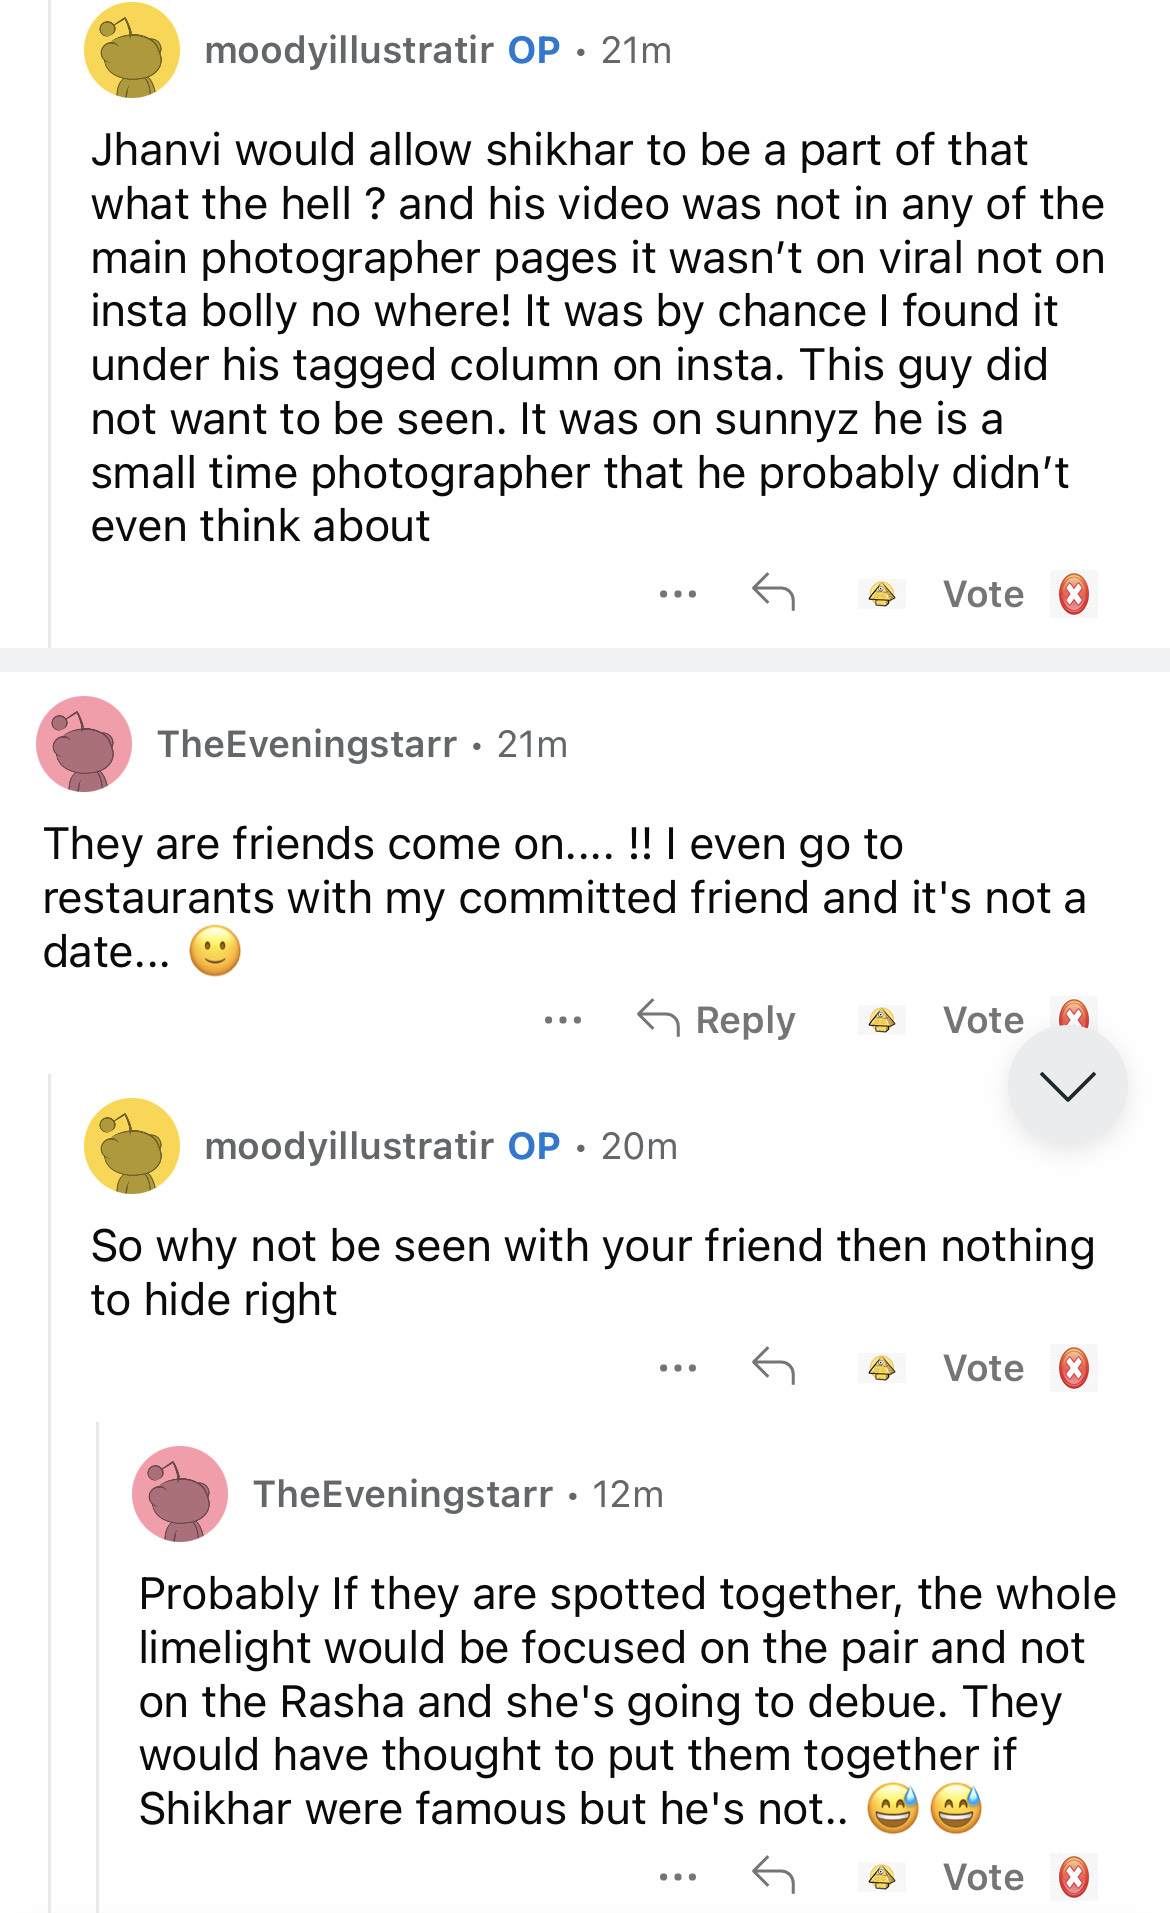Viewport: 1170px width, 1913px height.
Task: Click reply arrow on the 'even think about' comment
Action: [x=773, y=593]
